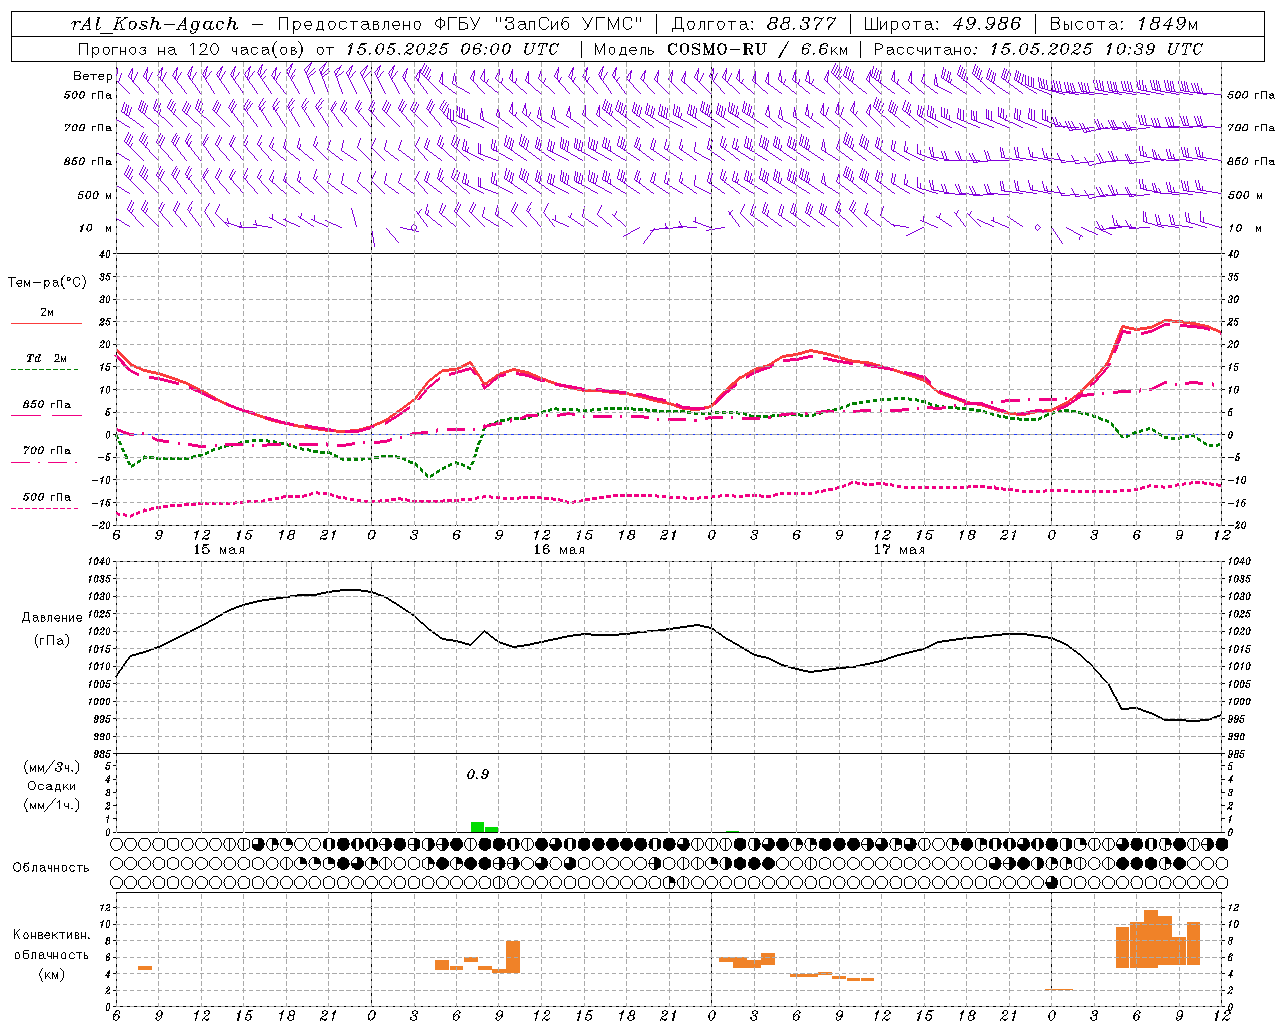This screenshot has width=1280, height=1024.
Task: Click the (мм/3ч.) precipitation unit label
Action: 52,767
